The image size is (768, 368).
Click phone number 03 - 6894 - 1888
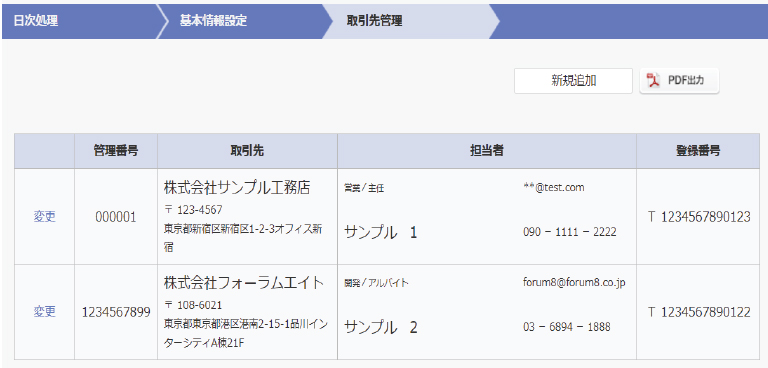pos(567,327)
